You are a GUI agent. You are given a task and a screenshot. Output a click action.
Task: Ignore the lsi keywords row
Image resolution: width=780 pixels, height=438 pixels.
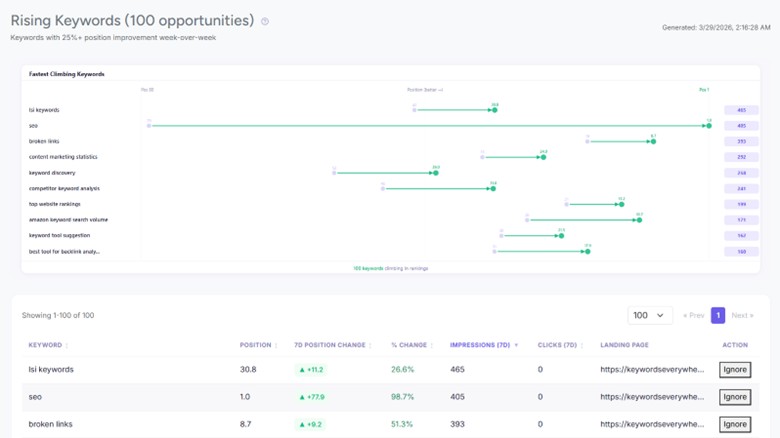point(735,369)
